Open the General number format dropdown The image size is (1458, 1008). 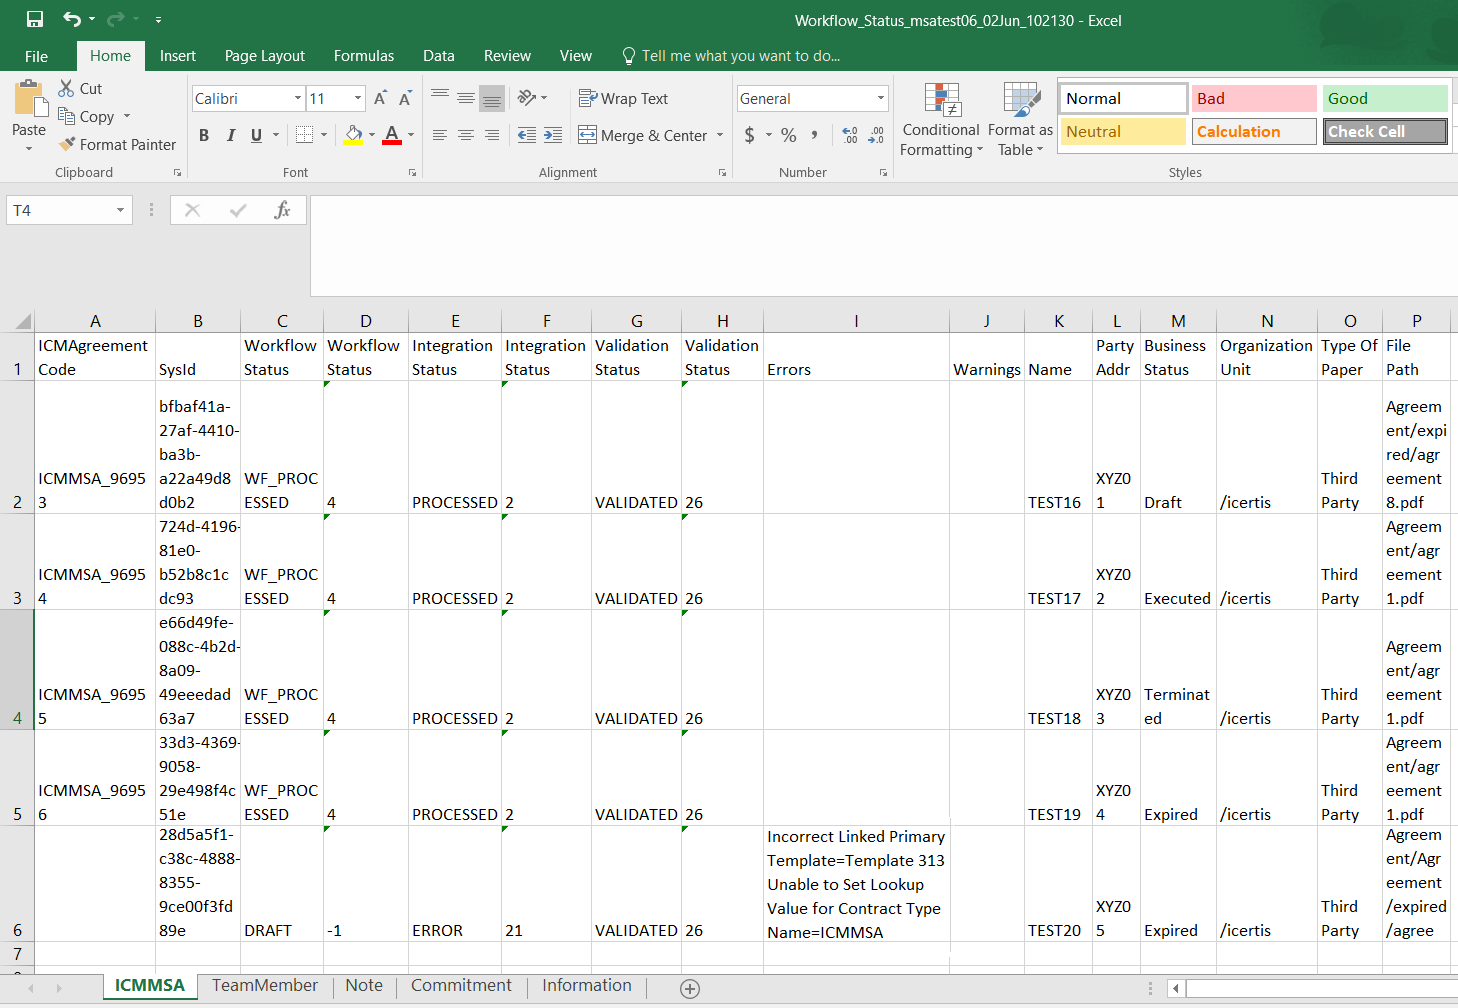tap(881, 98)
